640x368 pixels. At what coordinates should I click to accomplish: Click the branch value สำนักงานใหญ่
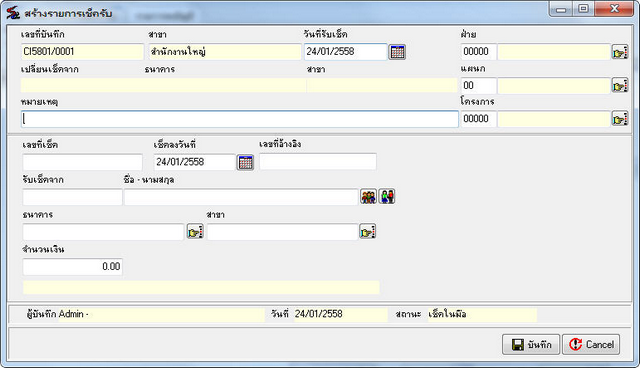pos(225,52)
